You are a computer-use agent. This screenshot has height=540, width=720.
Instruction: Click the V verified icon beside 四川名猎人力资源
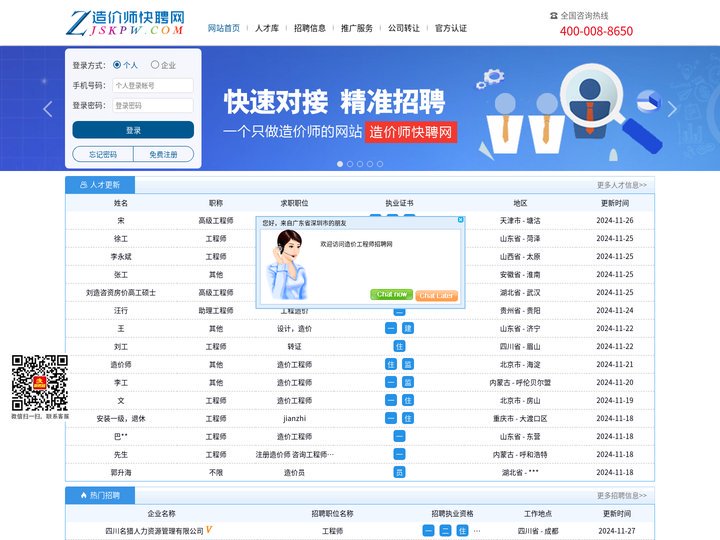(209, 530)
